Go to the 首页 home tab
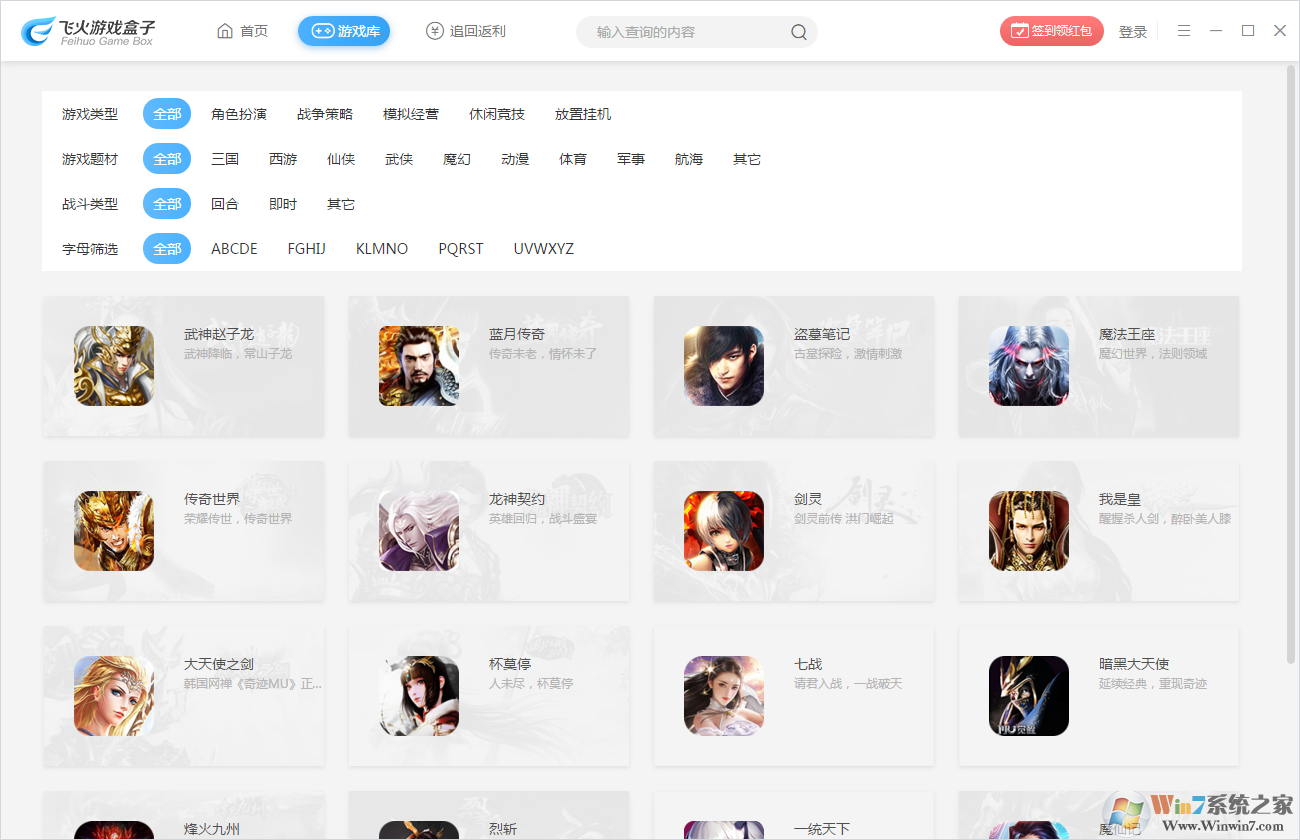Screen dimensions: 1300x840 coord(243,31)
